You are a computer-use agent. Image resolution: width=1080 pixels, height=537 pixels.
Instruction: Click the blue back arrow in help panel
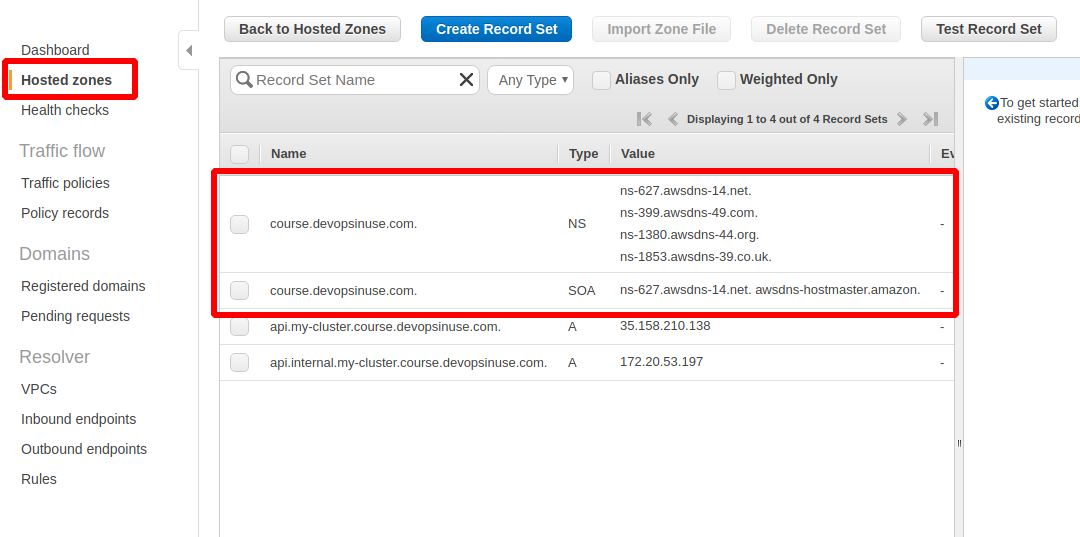[992, 103]
